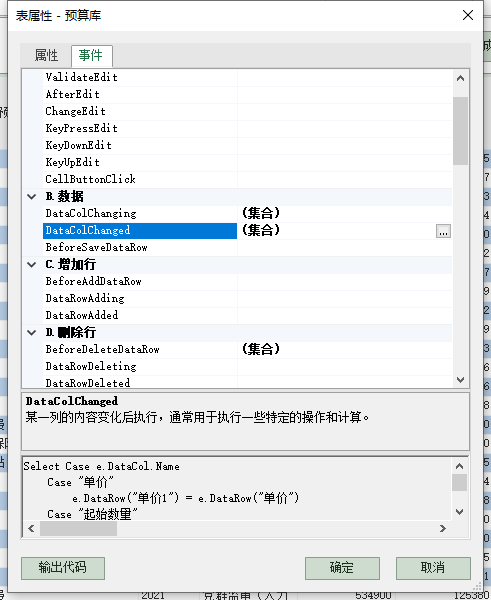Select the DataColChanging event row
Viewport: 491px width, 600px height.
click(237, 214)
